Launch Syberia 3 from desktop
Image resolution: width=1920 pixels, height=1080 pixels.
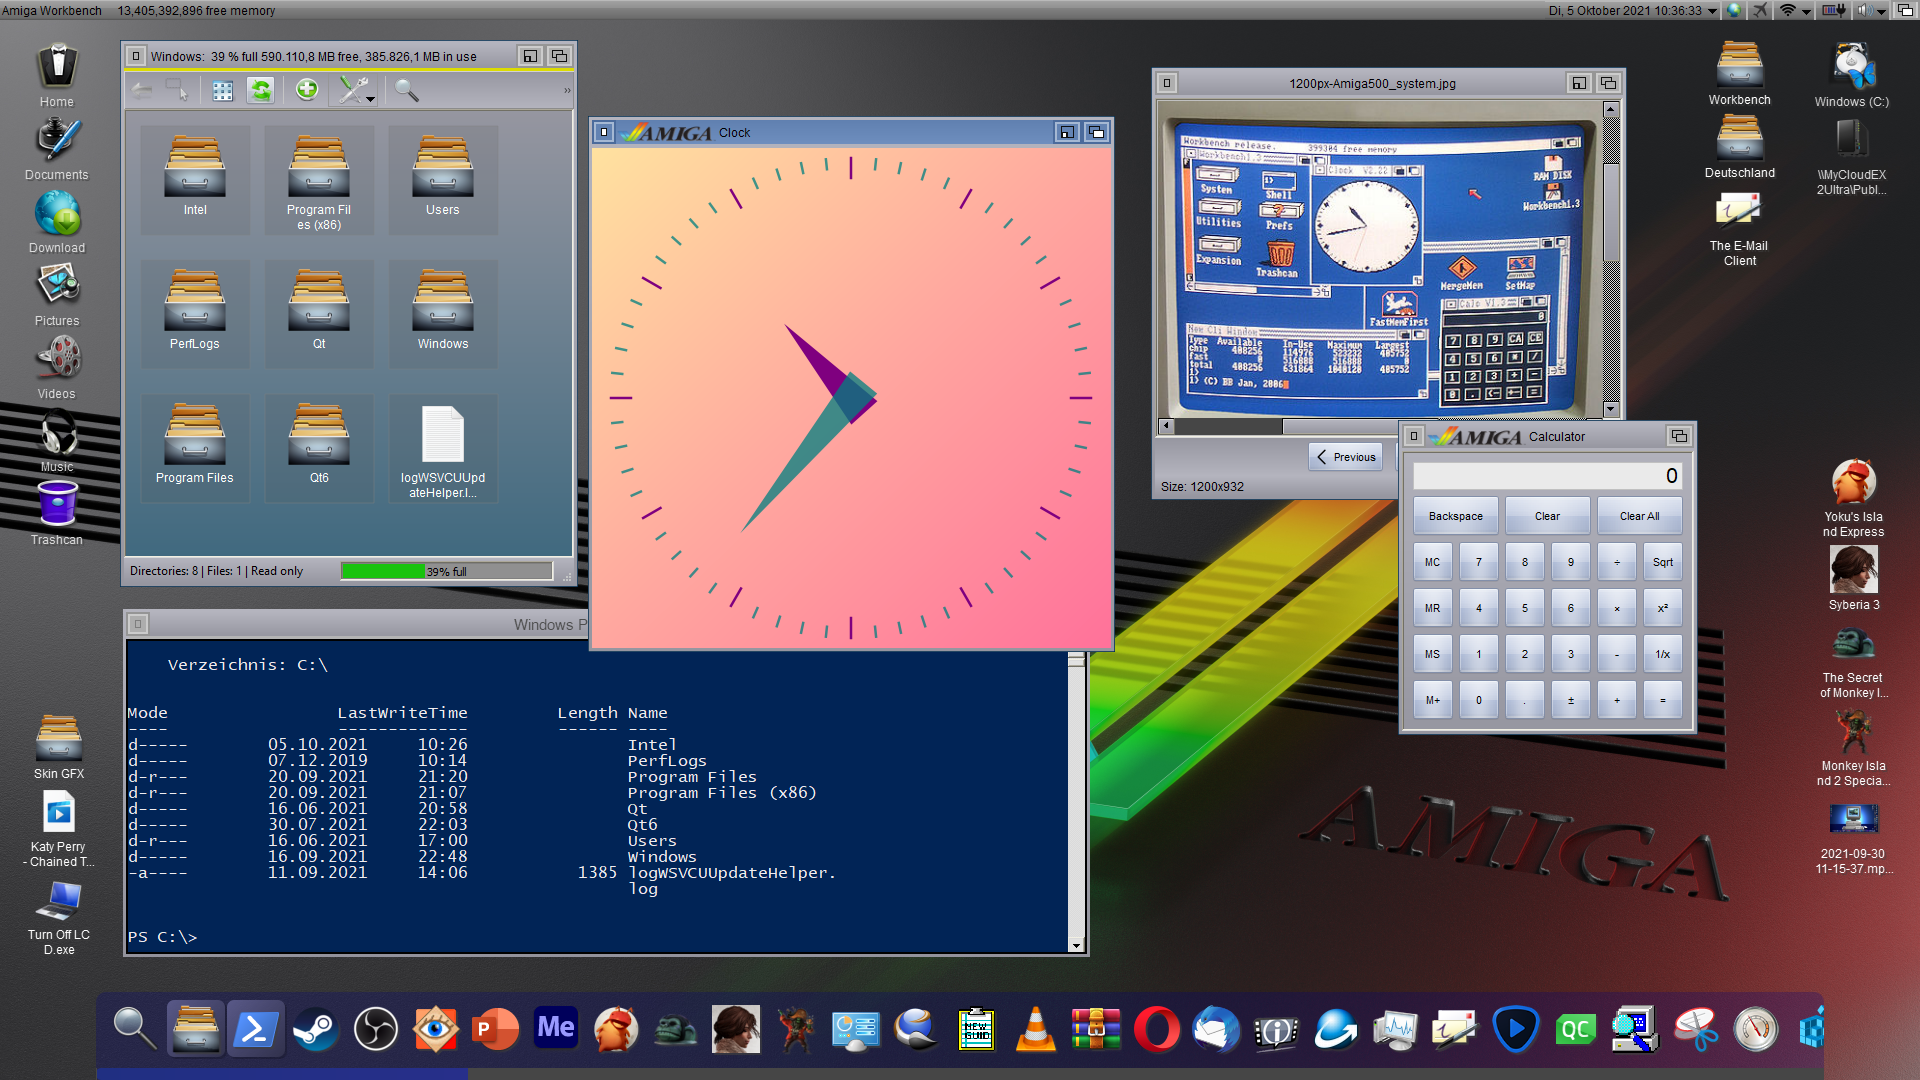pos(1854,578)
